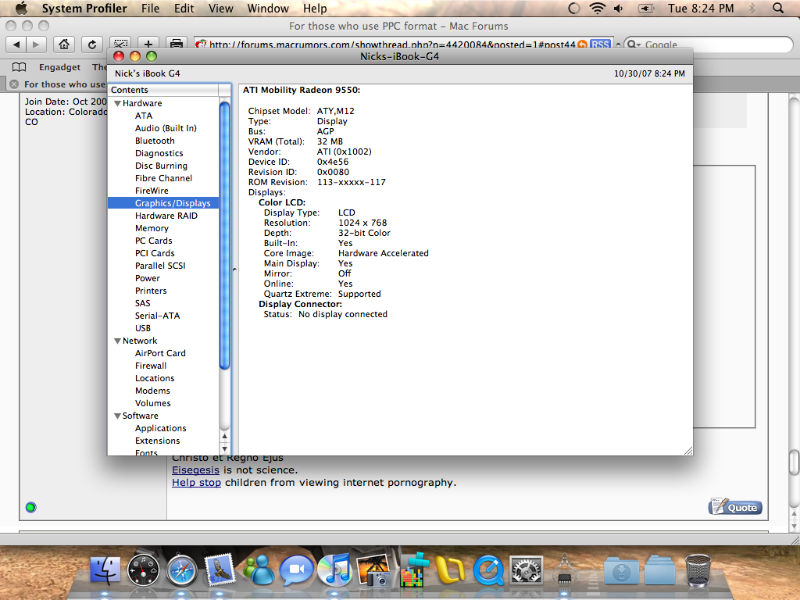
Task: Click the battery status icon
Action: [646, 8]
